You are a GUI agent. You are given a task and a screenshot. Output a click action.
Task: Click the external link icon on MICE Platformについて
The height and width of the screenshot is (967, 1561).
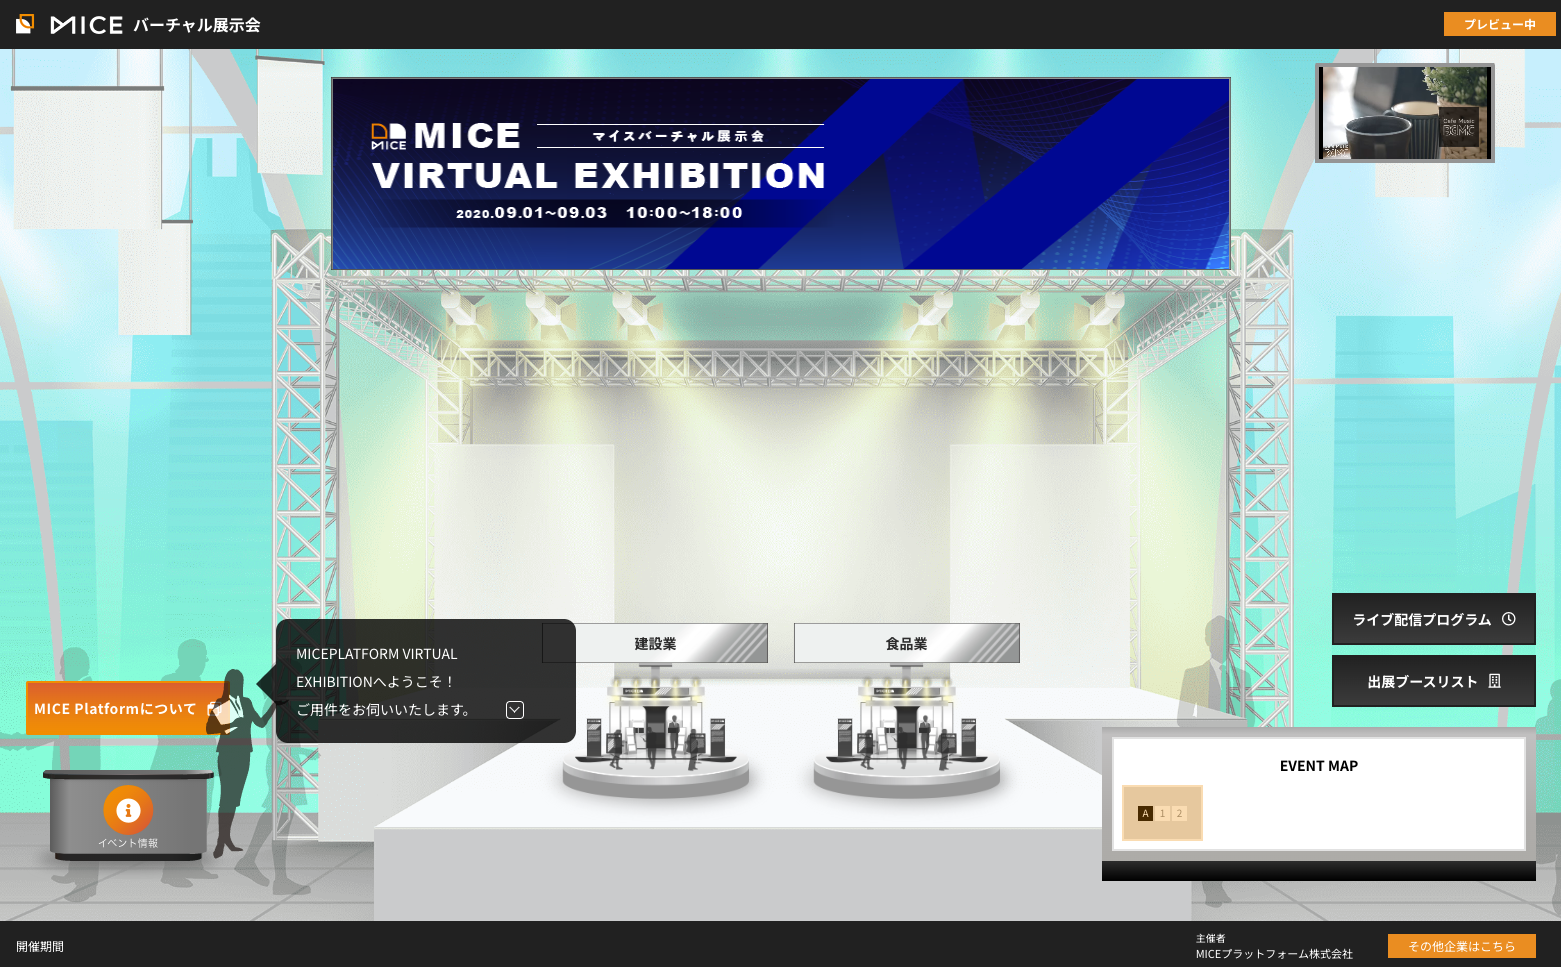213,708
